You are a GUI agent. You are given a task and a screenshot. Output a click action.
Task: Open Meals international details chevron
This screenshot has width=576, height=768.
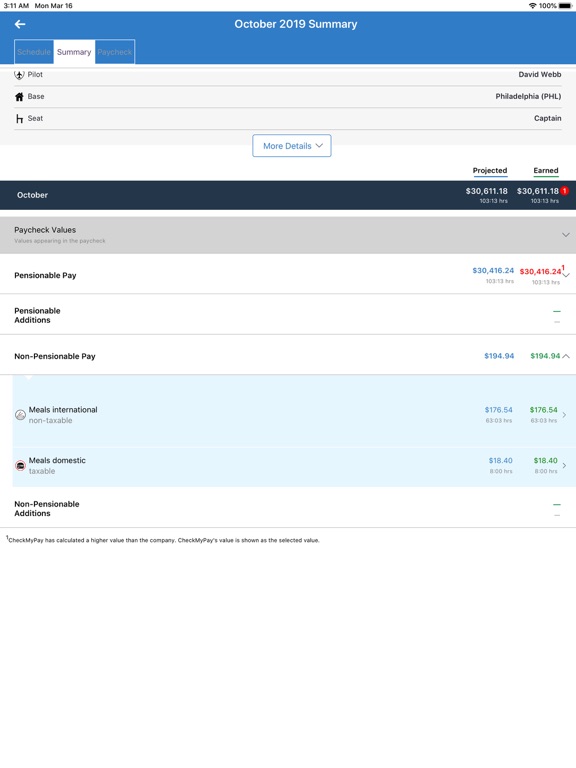click(x=564, y=415)
